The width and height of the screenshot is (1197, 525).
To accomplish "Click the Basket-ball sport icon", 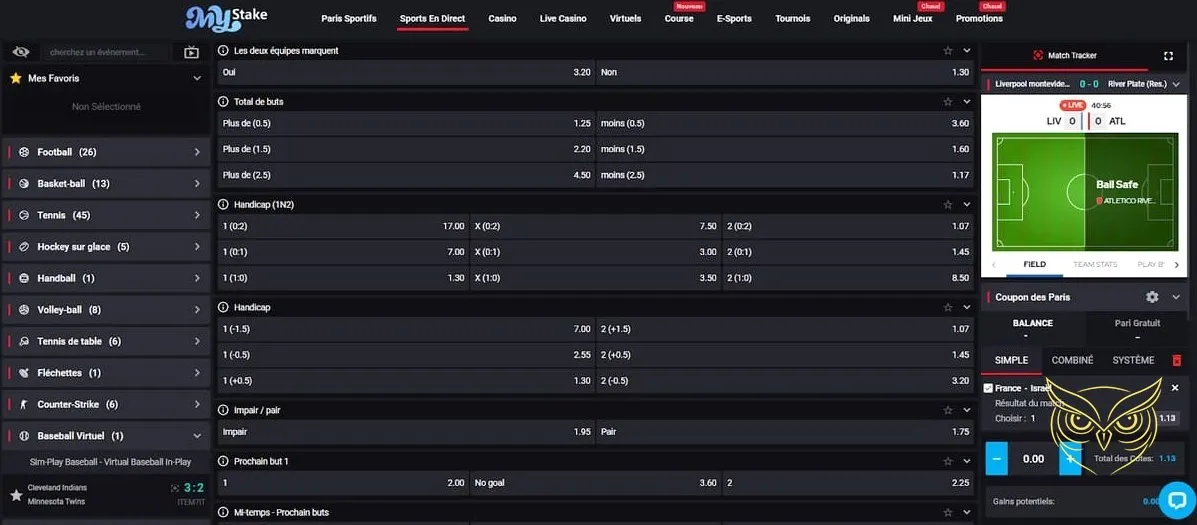I will coord(24,184).
